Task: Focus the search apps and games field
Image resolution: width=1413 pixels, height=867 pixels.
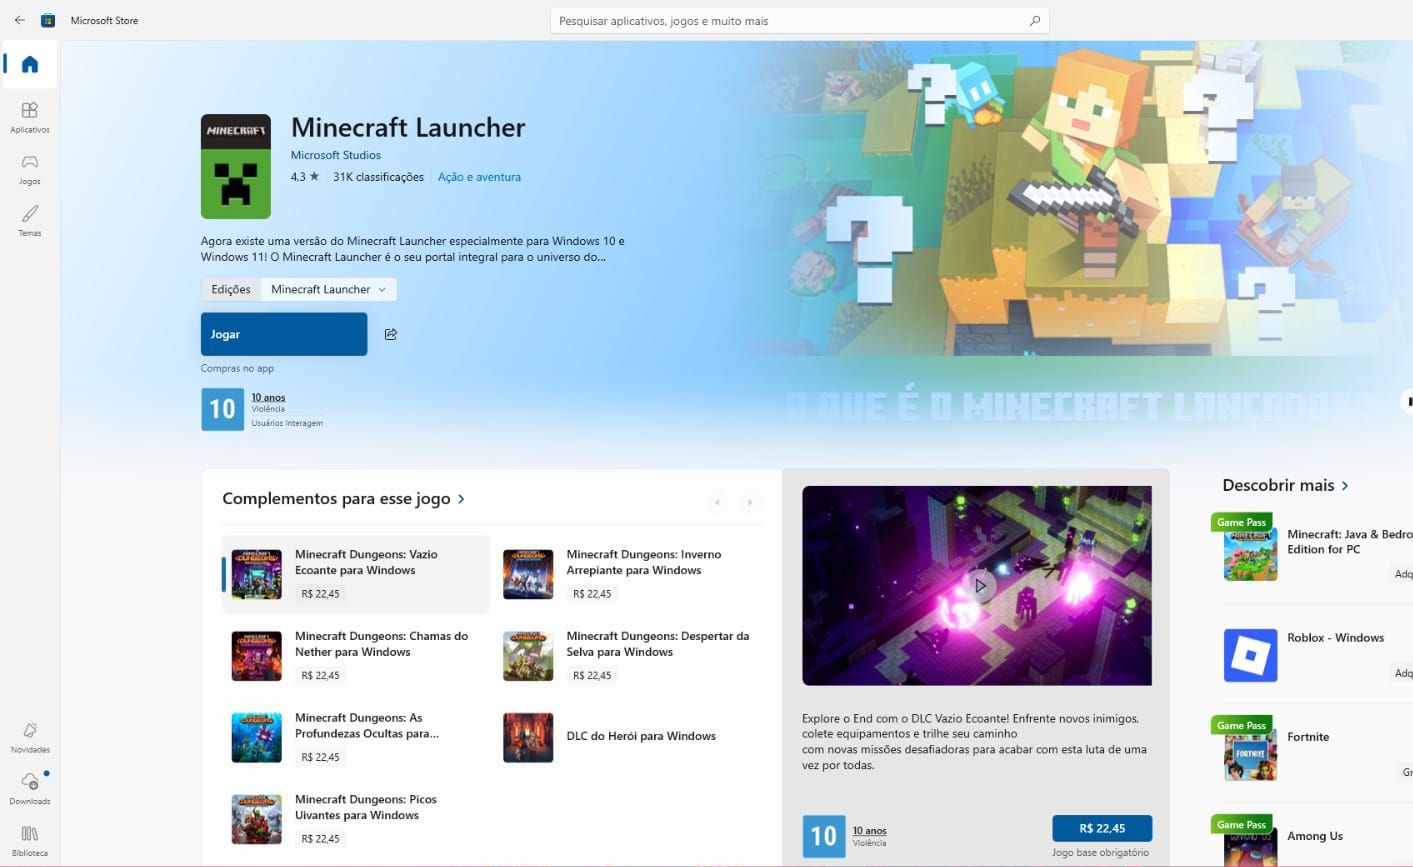Action: point(799,21)
